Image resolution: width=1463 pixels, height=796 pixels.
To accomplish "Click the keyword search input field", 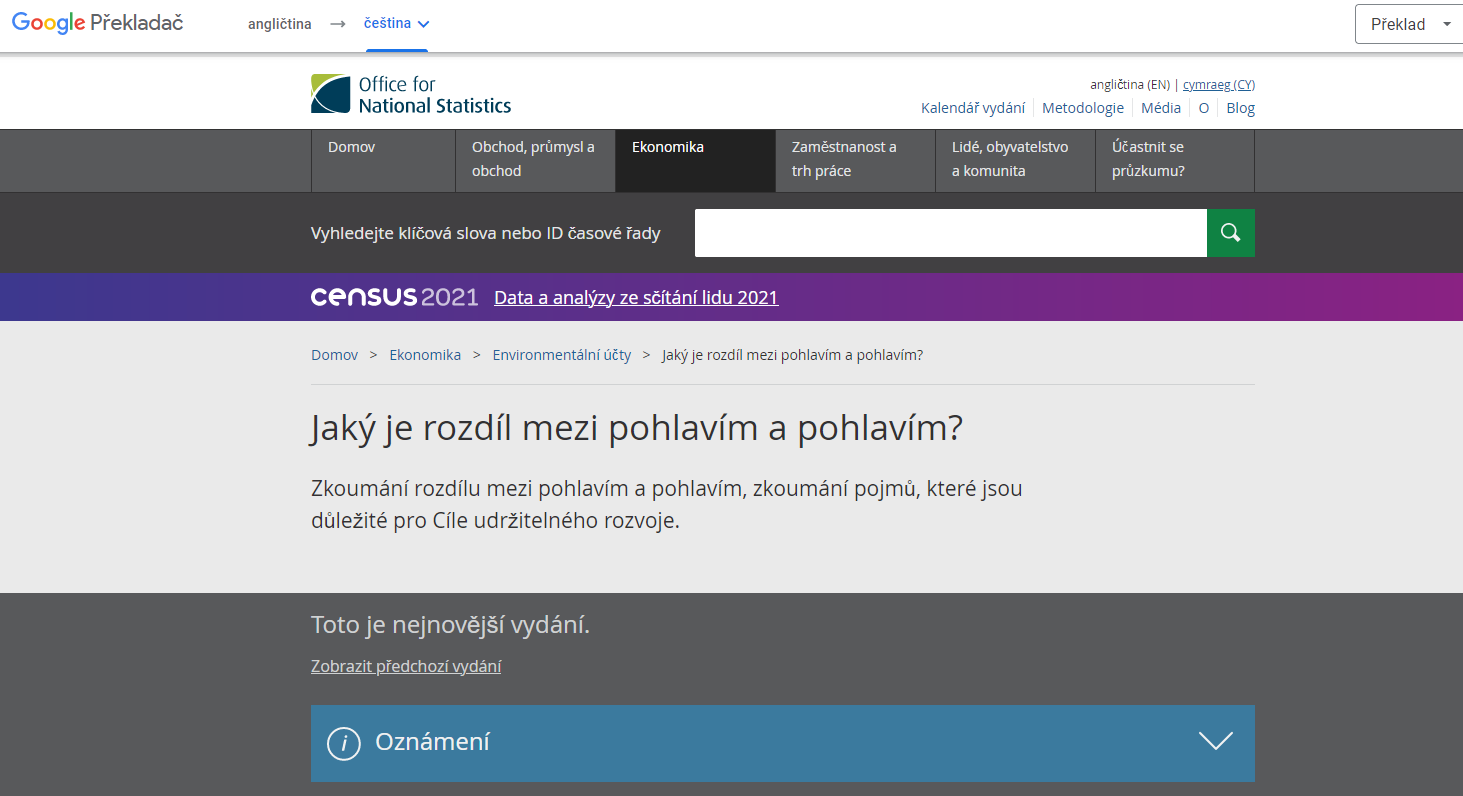I will (x=950, y=233).
